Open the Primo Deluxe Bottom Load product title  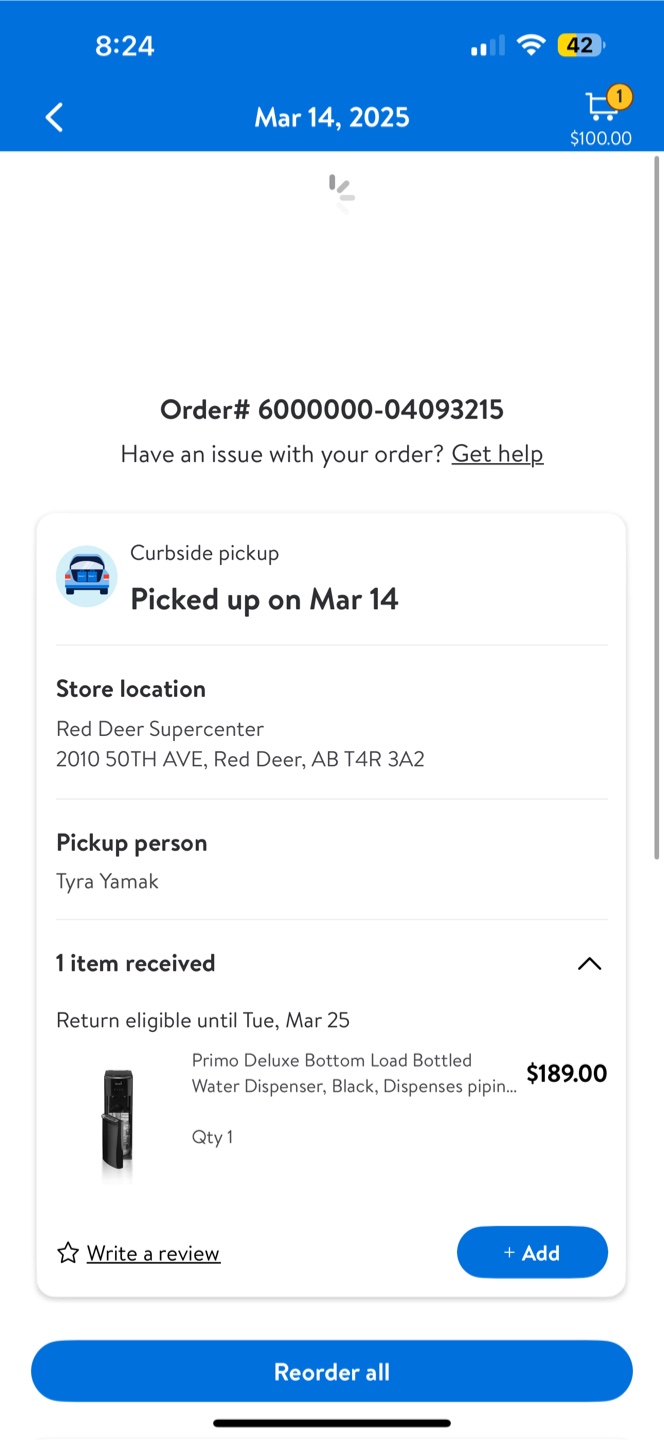click(x=355, y=1073)
